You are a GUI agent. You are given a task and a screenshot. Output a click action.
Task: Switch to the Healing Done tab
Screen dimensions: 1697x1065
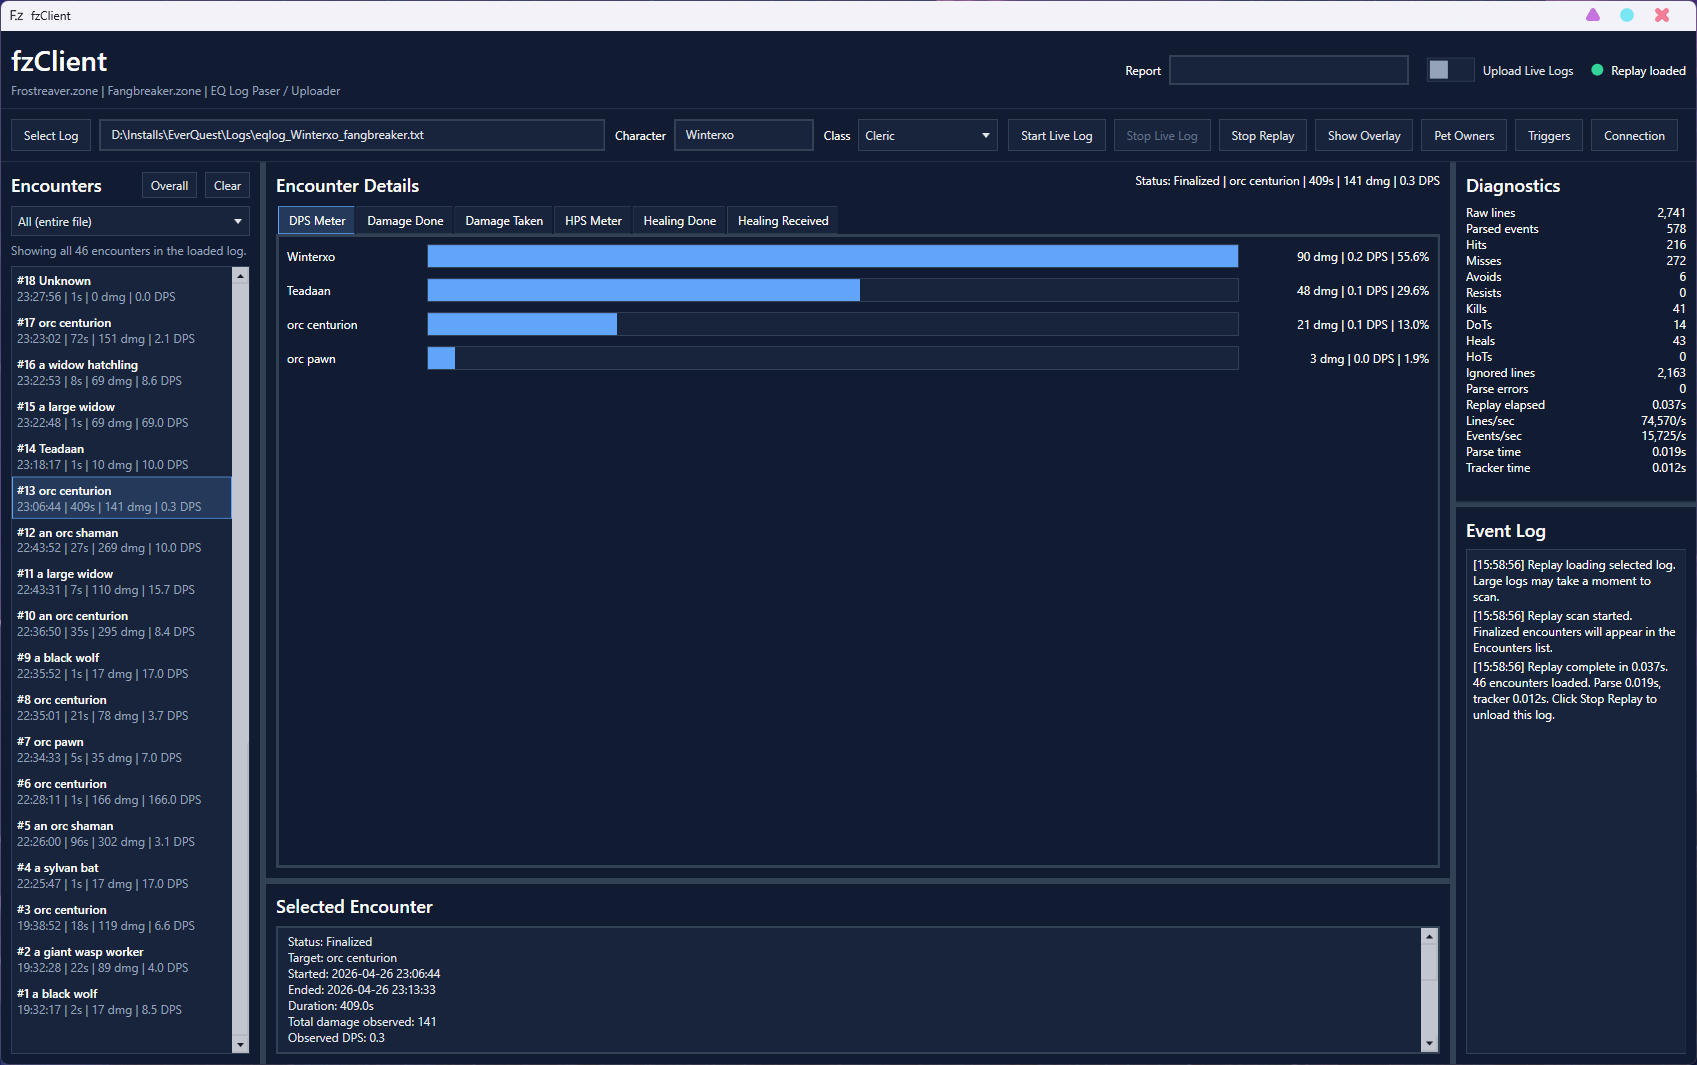tap(680, 221)
